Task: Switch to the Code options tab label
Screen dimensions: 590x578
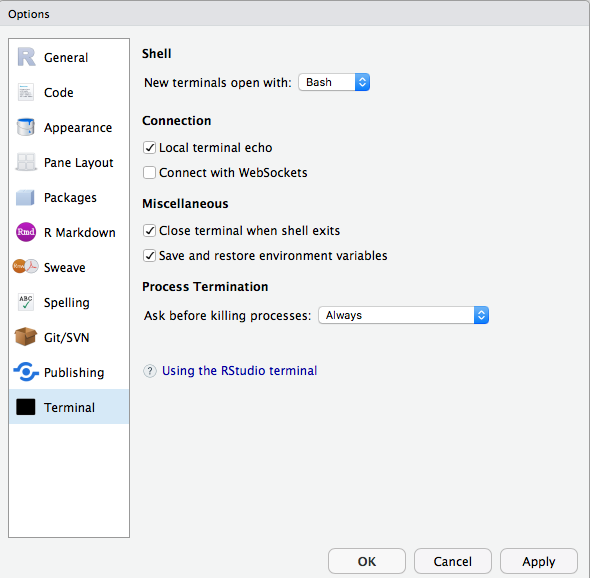Action: [59, 93]
